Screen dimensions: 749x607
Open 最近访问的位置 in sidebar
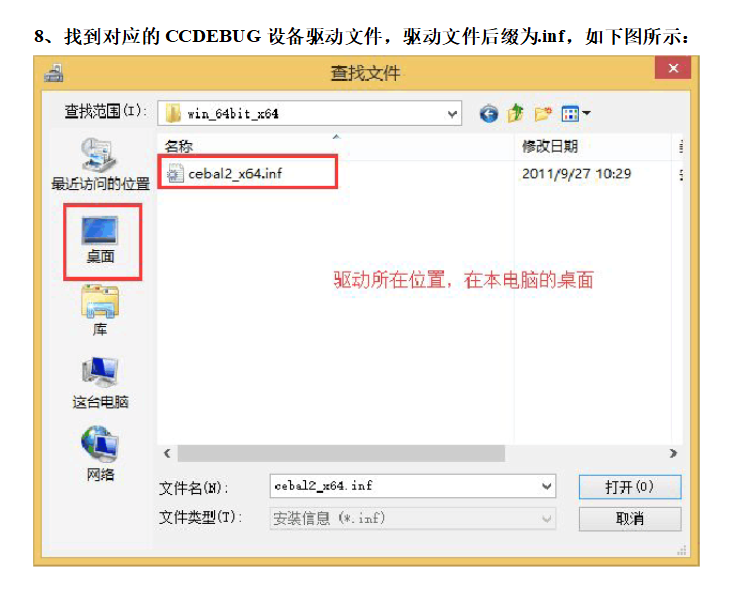(x=100, y=165)
